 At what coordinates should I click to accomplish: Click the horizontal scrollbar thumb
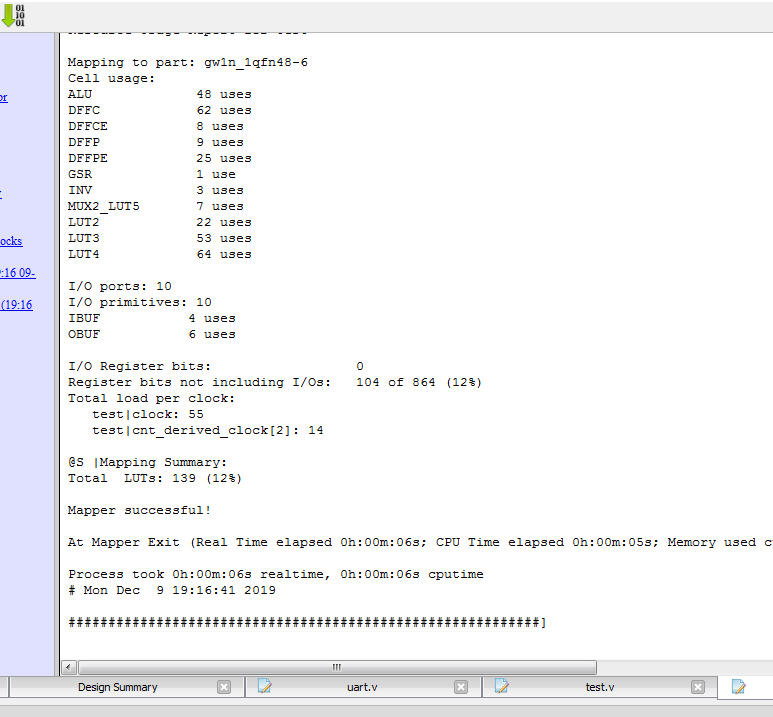[336, 667]
